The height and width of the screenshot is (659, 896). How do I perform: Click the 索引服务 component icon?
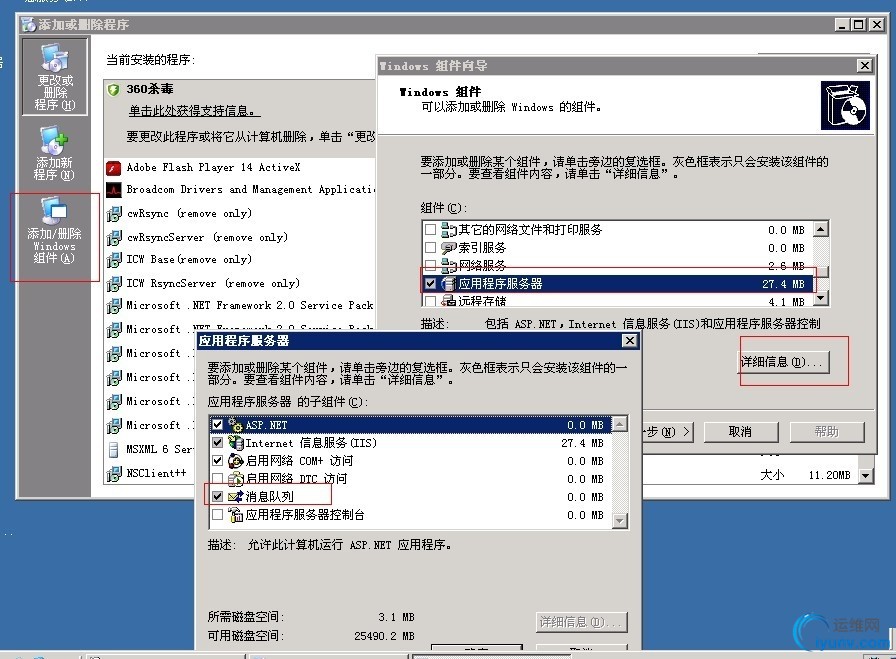[x=449, y=248]
